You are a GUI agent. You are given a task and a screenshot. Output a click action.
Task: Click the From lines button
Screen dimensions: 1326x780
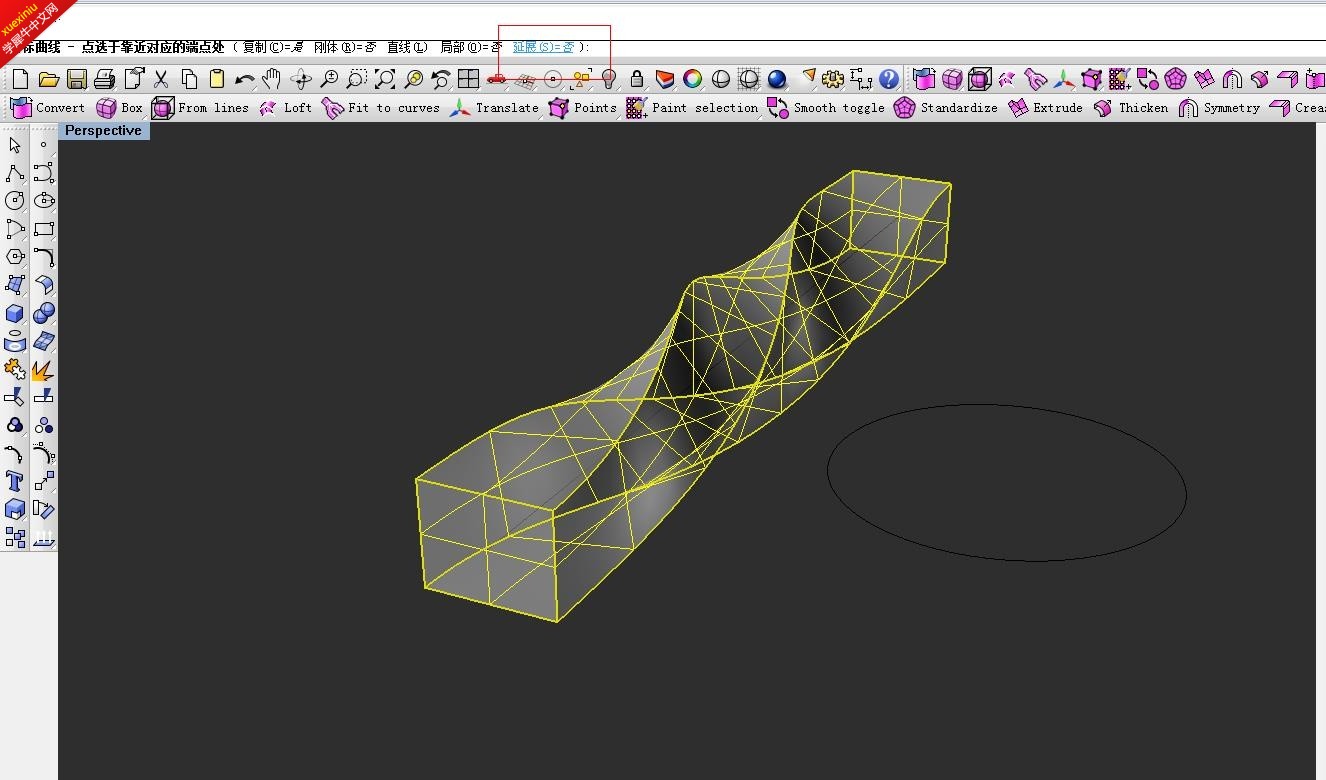[x=200, y=108]
